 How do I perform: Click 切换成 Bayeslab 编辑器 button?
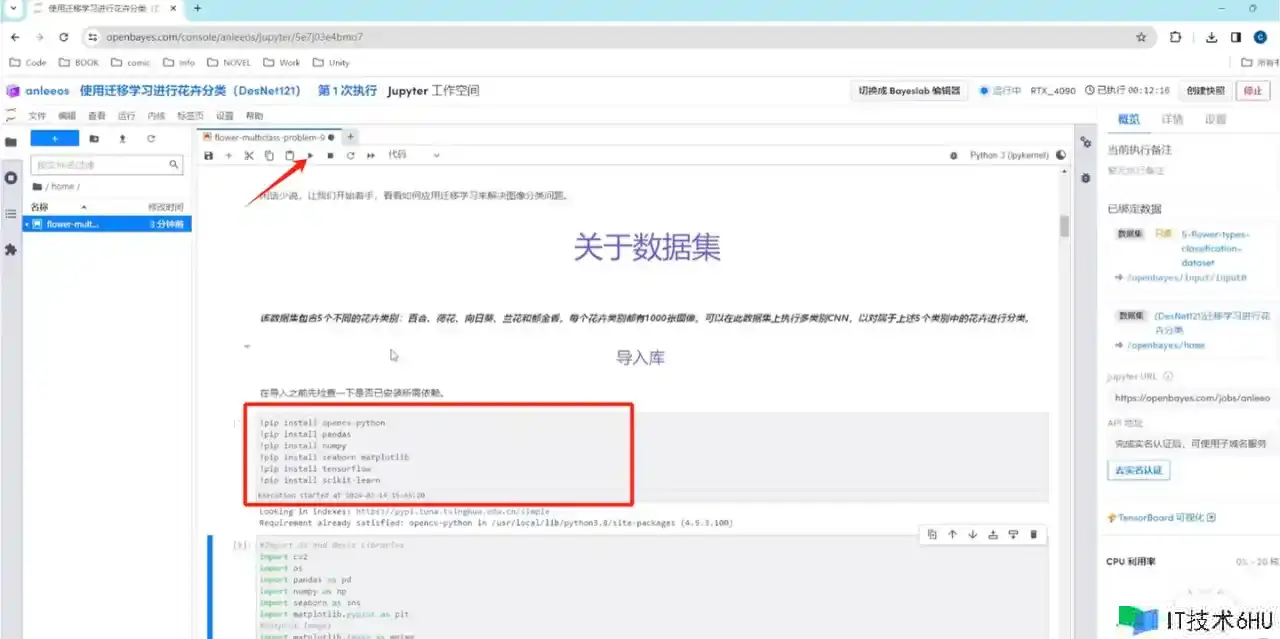coord(909,90)
